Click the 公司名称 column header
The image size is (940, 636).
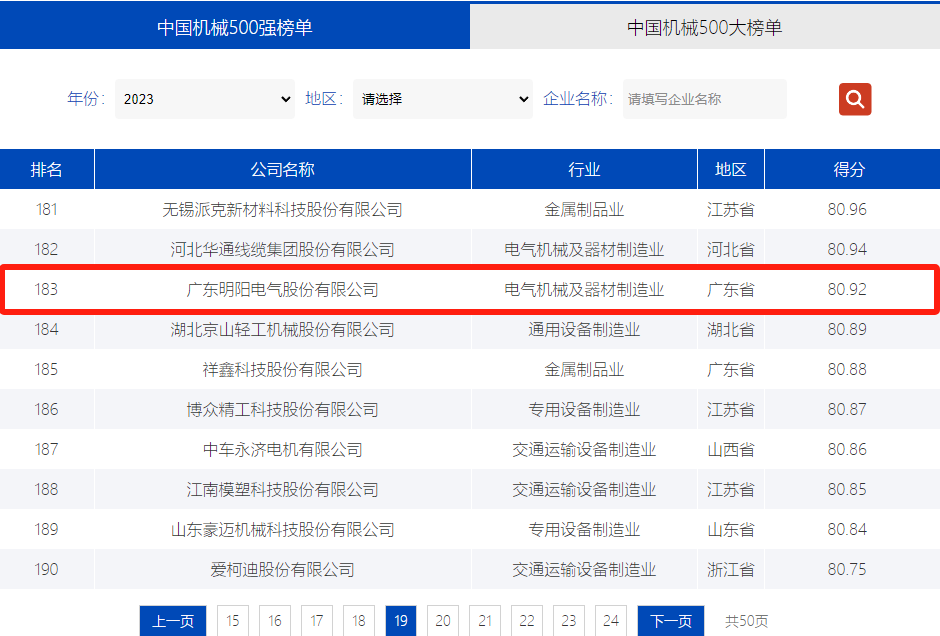283,170
